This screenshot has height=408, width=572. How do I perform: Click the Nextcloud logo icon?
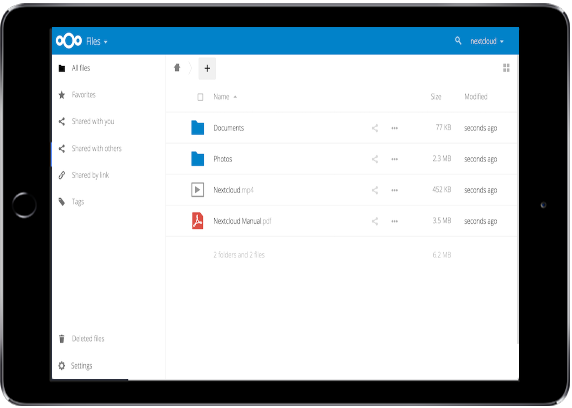(69, 41)
